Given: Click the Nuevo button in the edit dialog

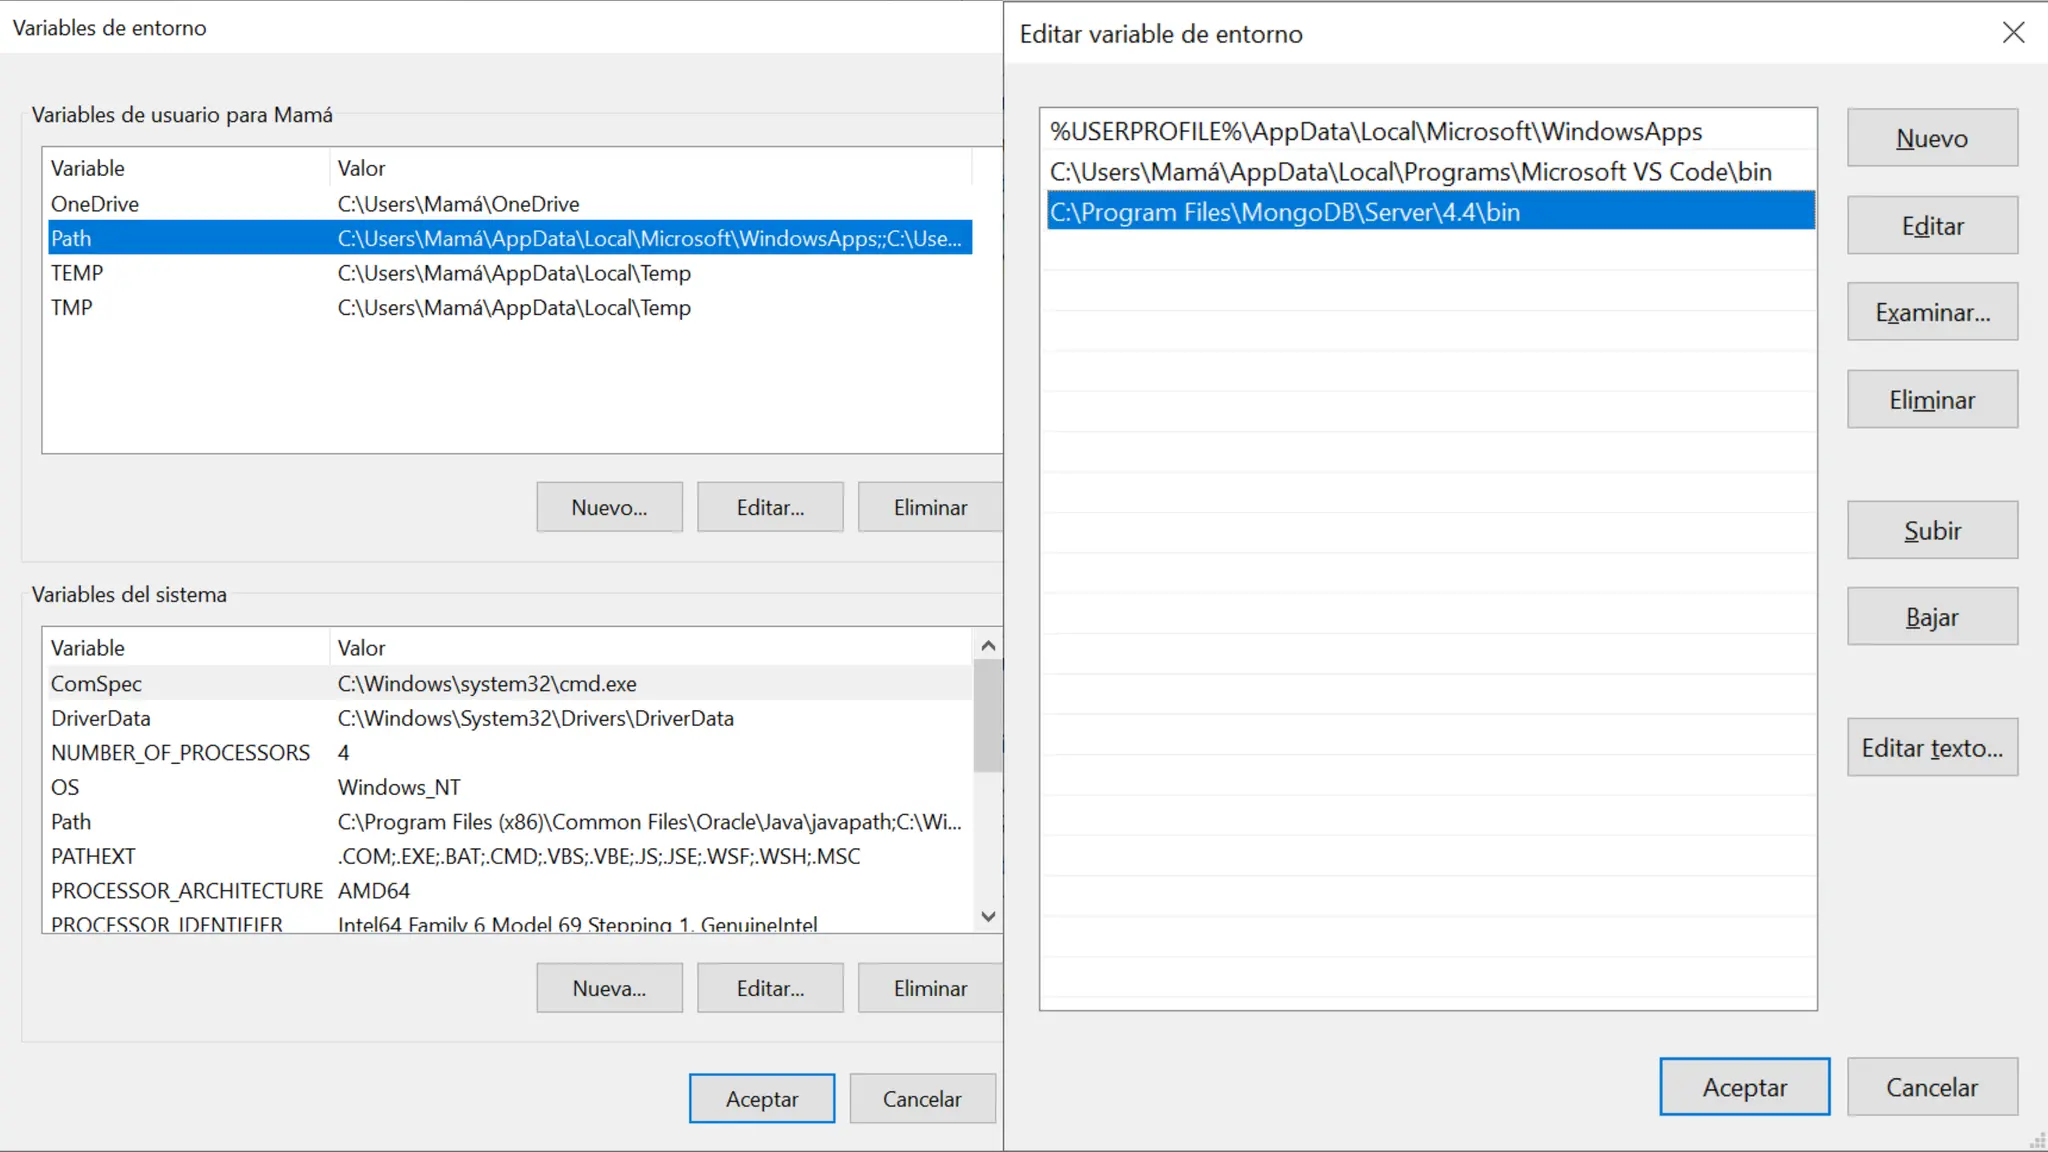Looking at the screenshot, I should pyautogui.click(x=1931, y=138).
